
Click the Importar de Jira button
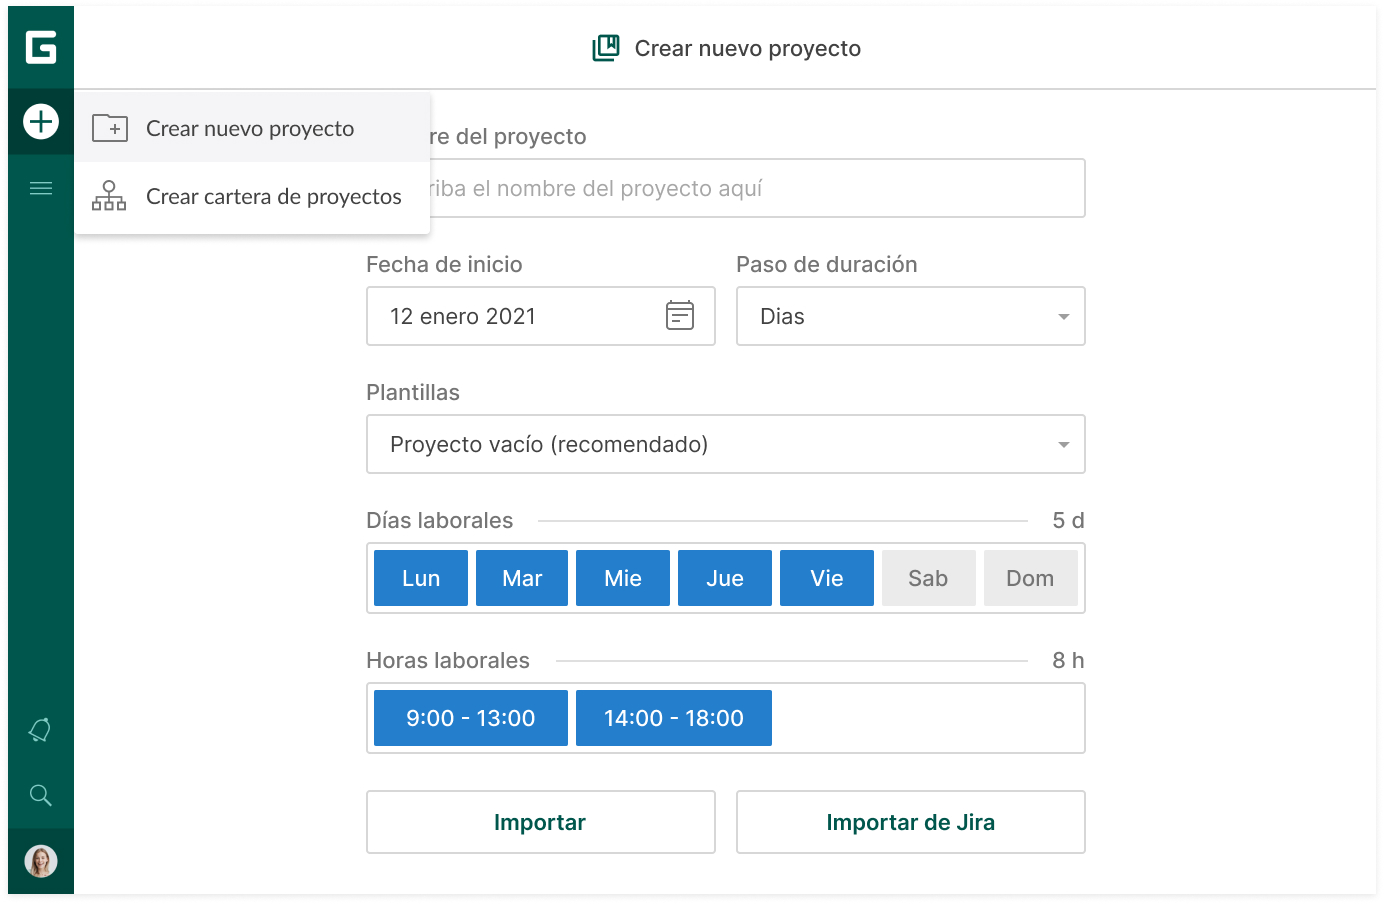coord(910,822)
